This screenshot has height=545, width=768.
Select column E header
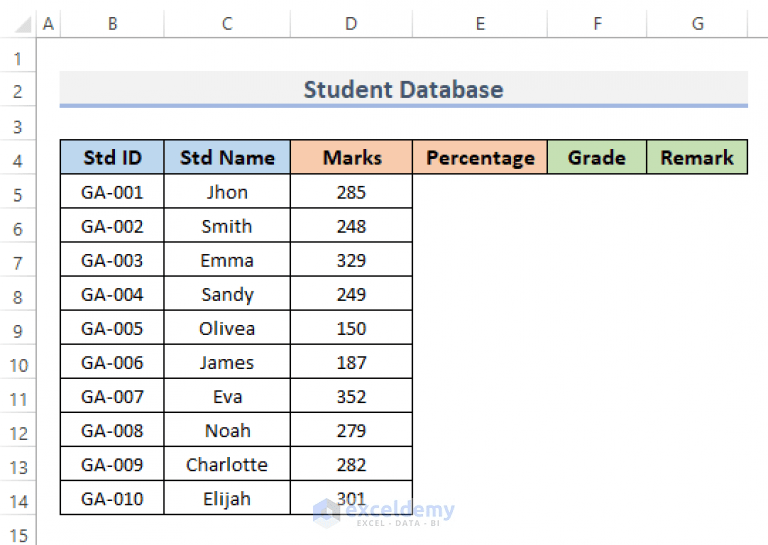pyautogui.click(x=480, y=24)
